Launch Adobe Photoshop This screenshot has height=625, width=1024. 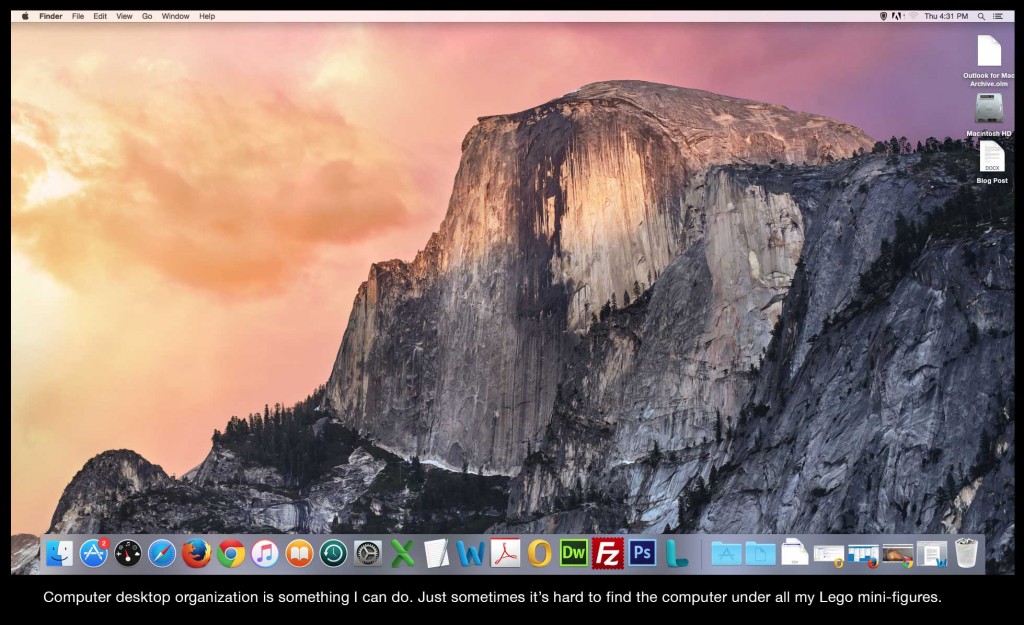pos(641,551)
